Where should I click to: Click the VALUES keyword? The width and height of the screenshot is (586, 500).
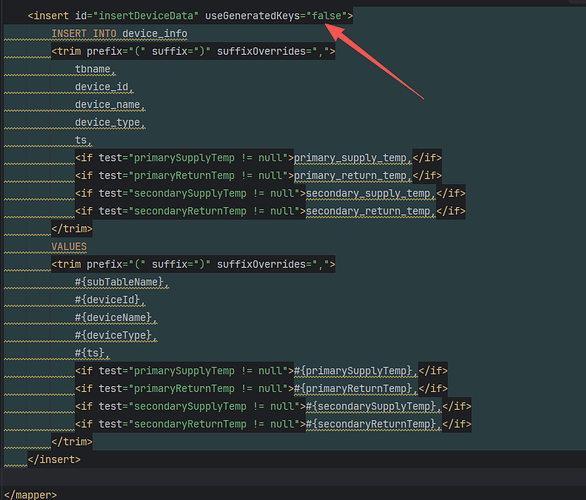coord(69,247)
